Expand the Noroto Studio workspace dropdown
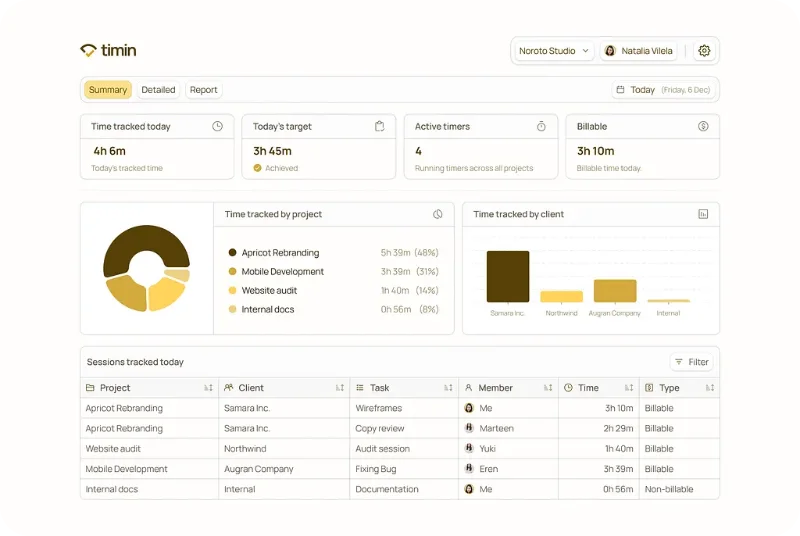The image size is (800, 536). pyautogui.click(x=554, y=50)
